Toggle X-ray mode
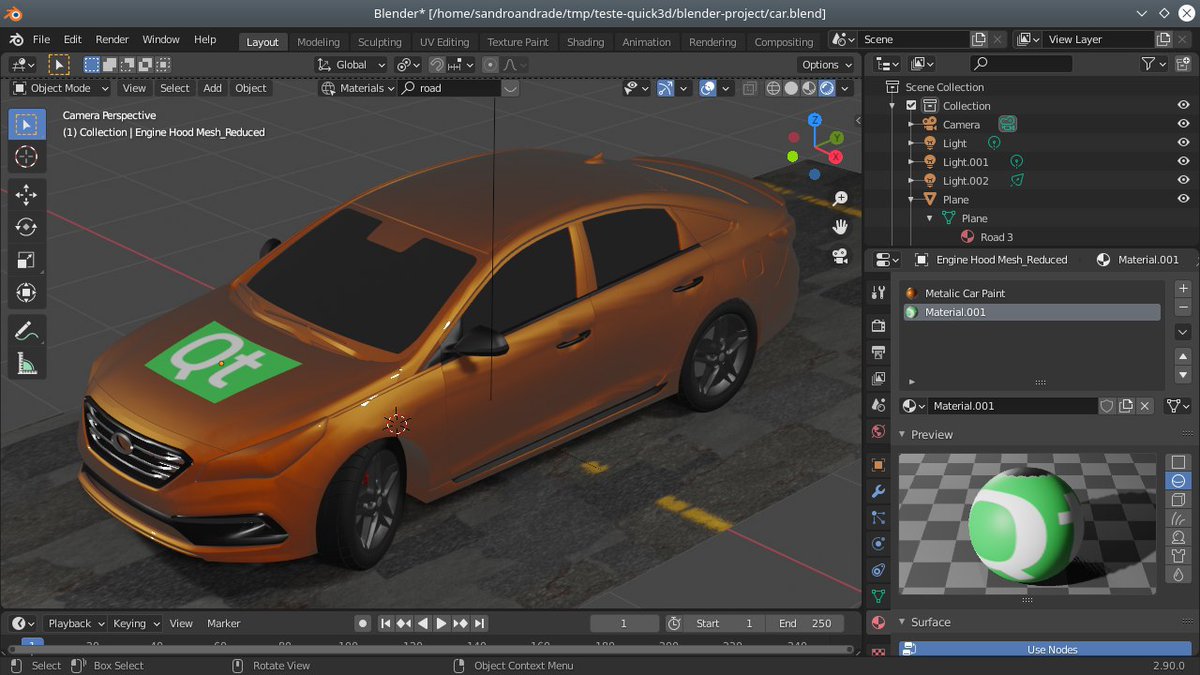The height and width of the screenshot is (675, 1200). pyautogui.click(x=750, y=88)
